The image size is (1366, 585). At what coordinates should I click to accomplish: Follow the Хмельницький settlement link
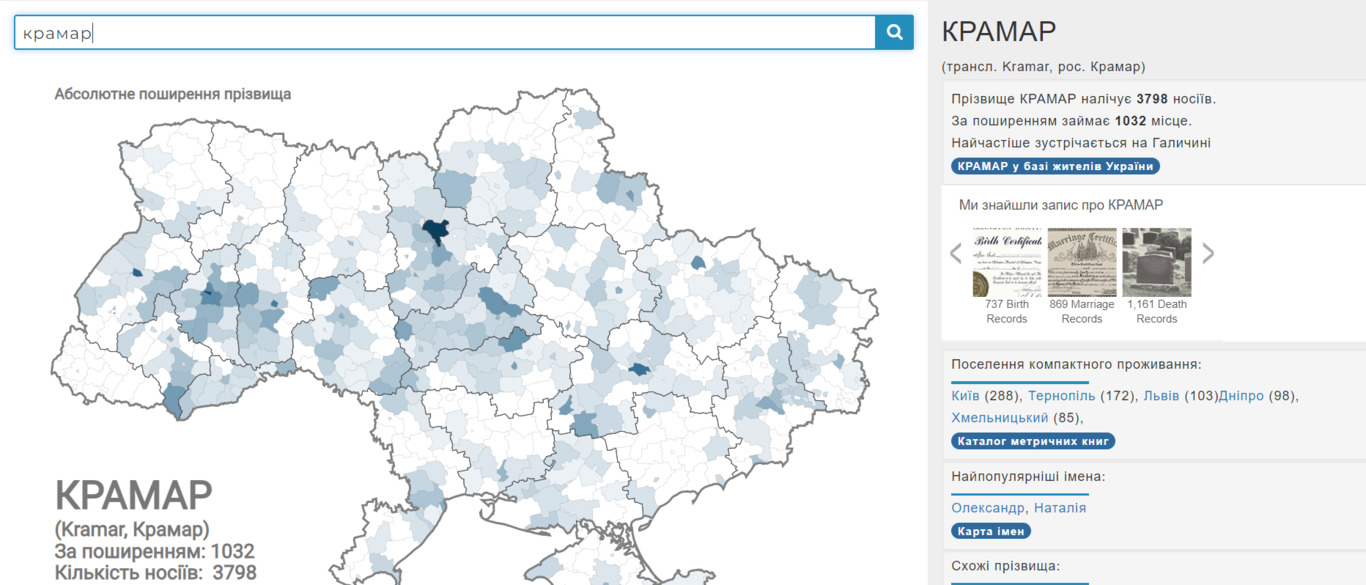pos(1000,418)
